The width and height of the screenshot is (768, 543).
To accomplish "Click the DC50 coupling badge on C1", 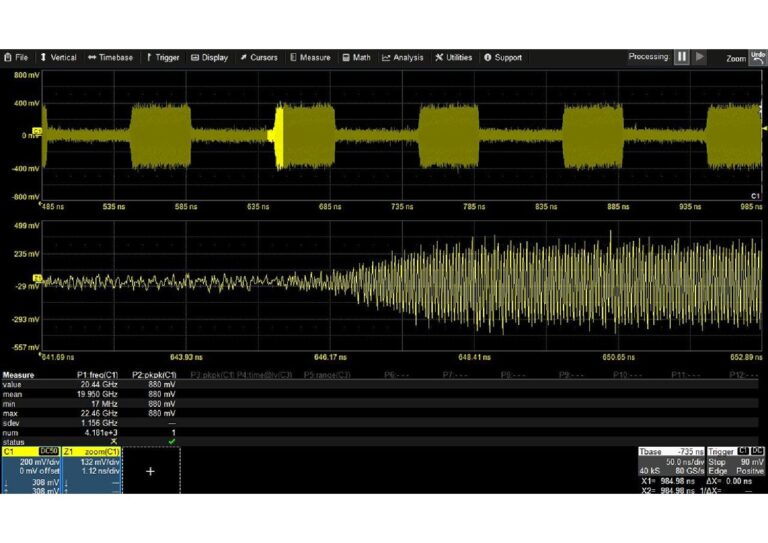I will coord(48,451).
